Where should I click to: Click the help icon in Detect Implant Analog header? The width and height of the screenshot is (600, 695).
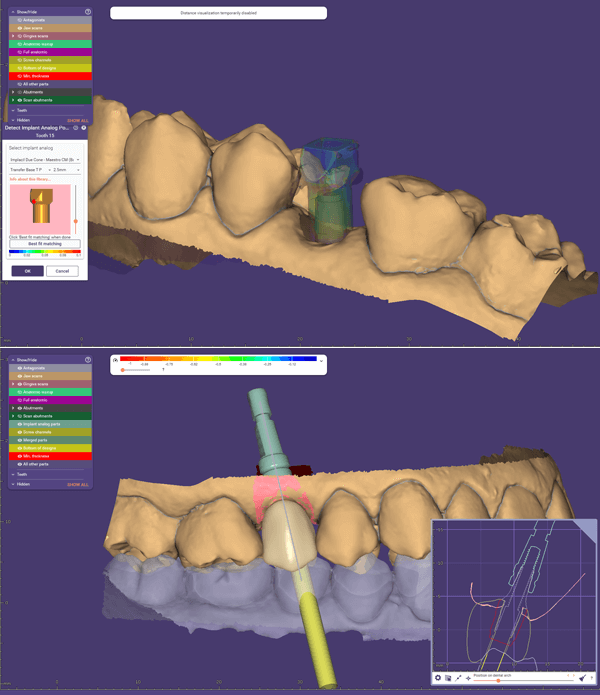(x=84, y=128)
